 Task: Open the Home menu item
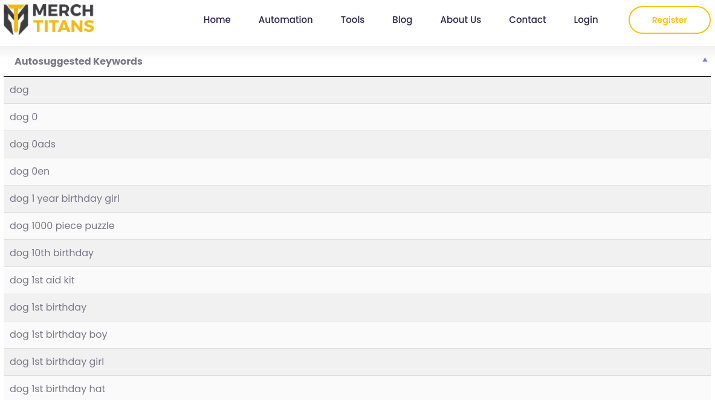pos(217,20)
